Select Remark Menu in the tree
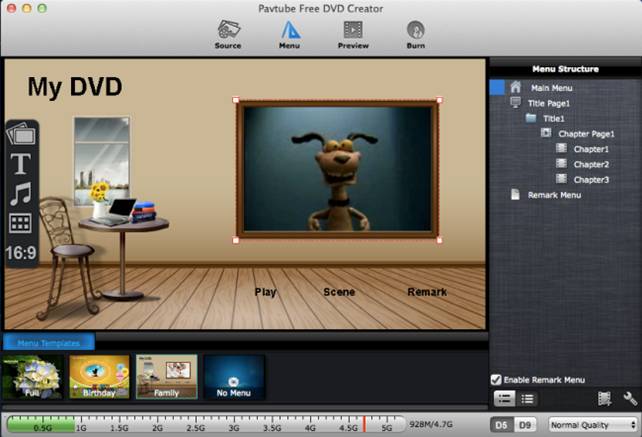Viewport: 642px width, 437px height. click(554, 195)
